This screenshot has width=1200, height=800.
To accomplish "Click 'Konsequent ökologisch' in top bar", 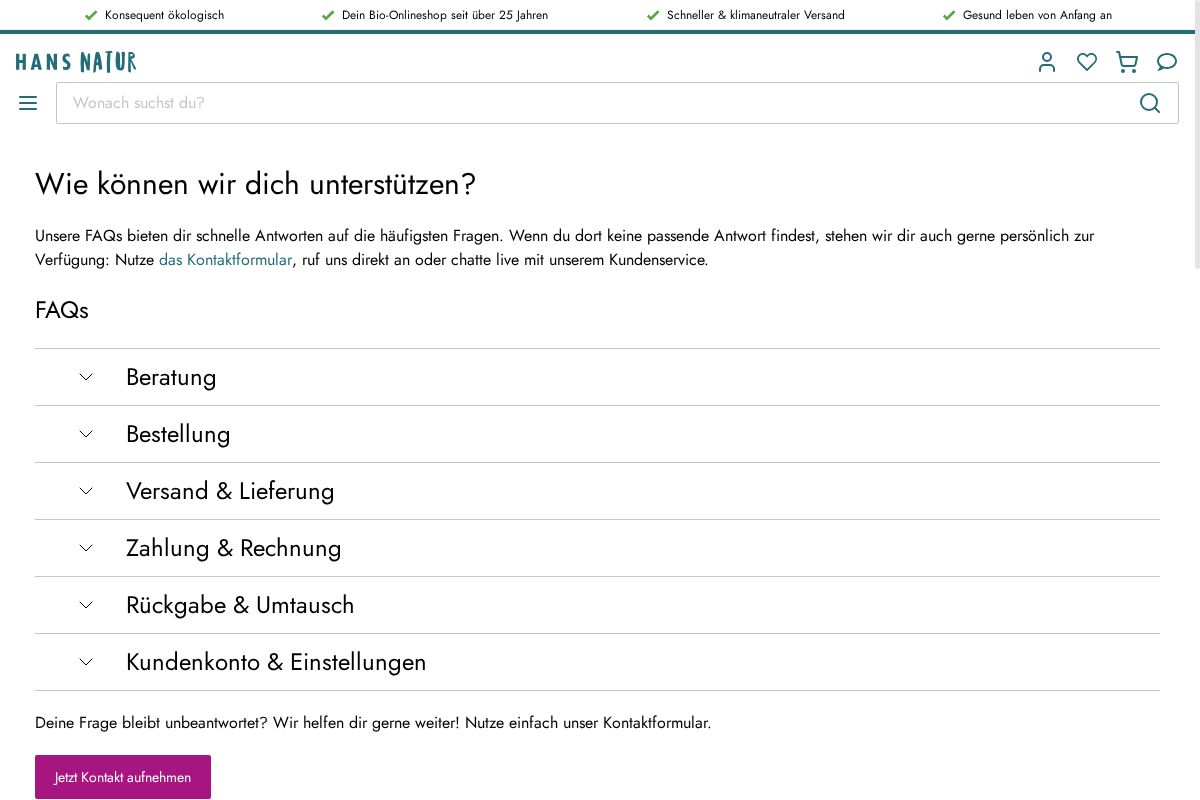I will click(x=164, y=15).
